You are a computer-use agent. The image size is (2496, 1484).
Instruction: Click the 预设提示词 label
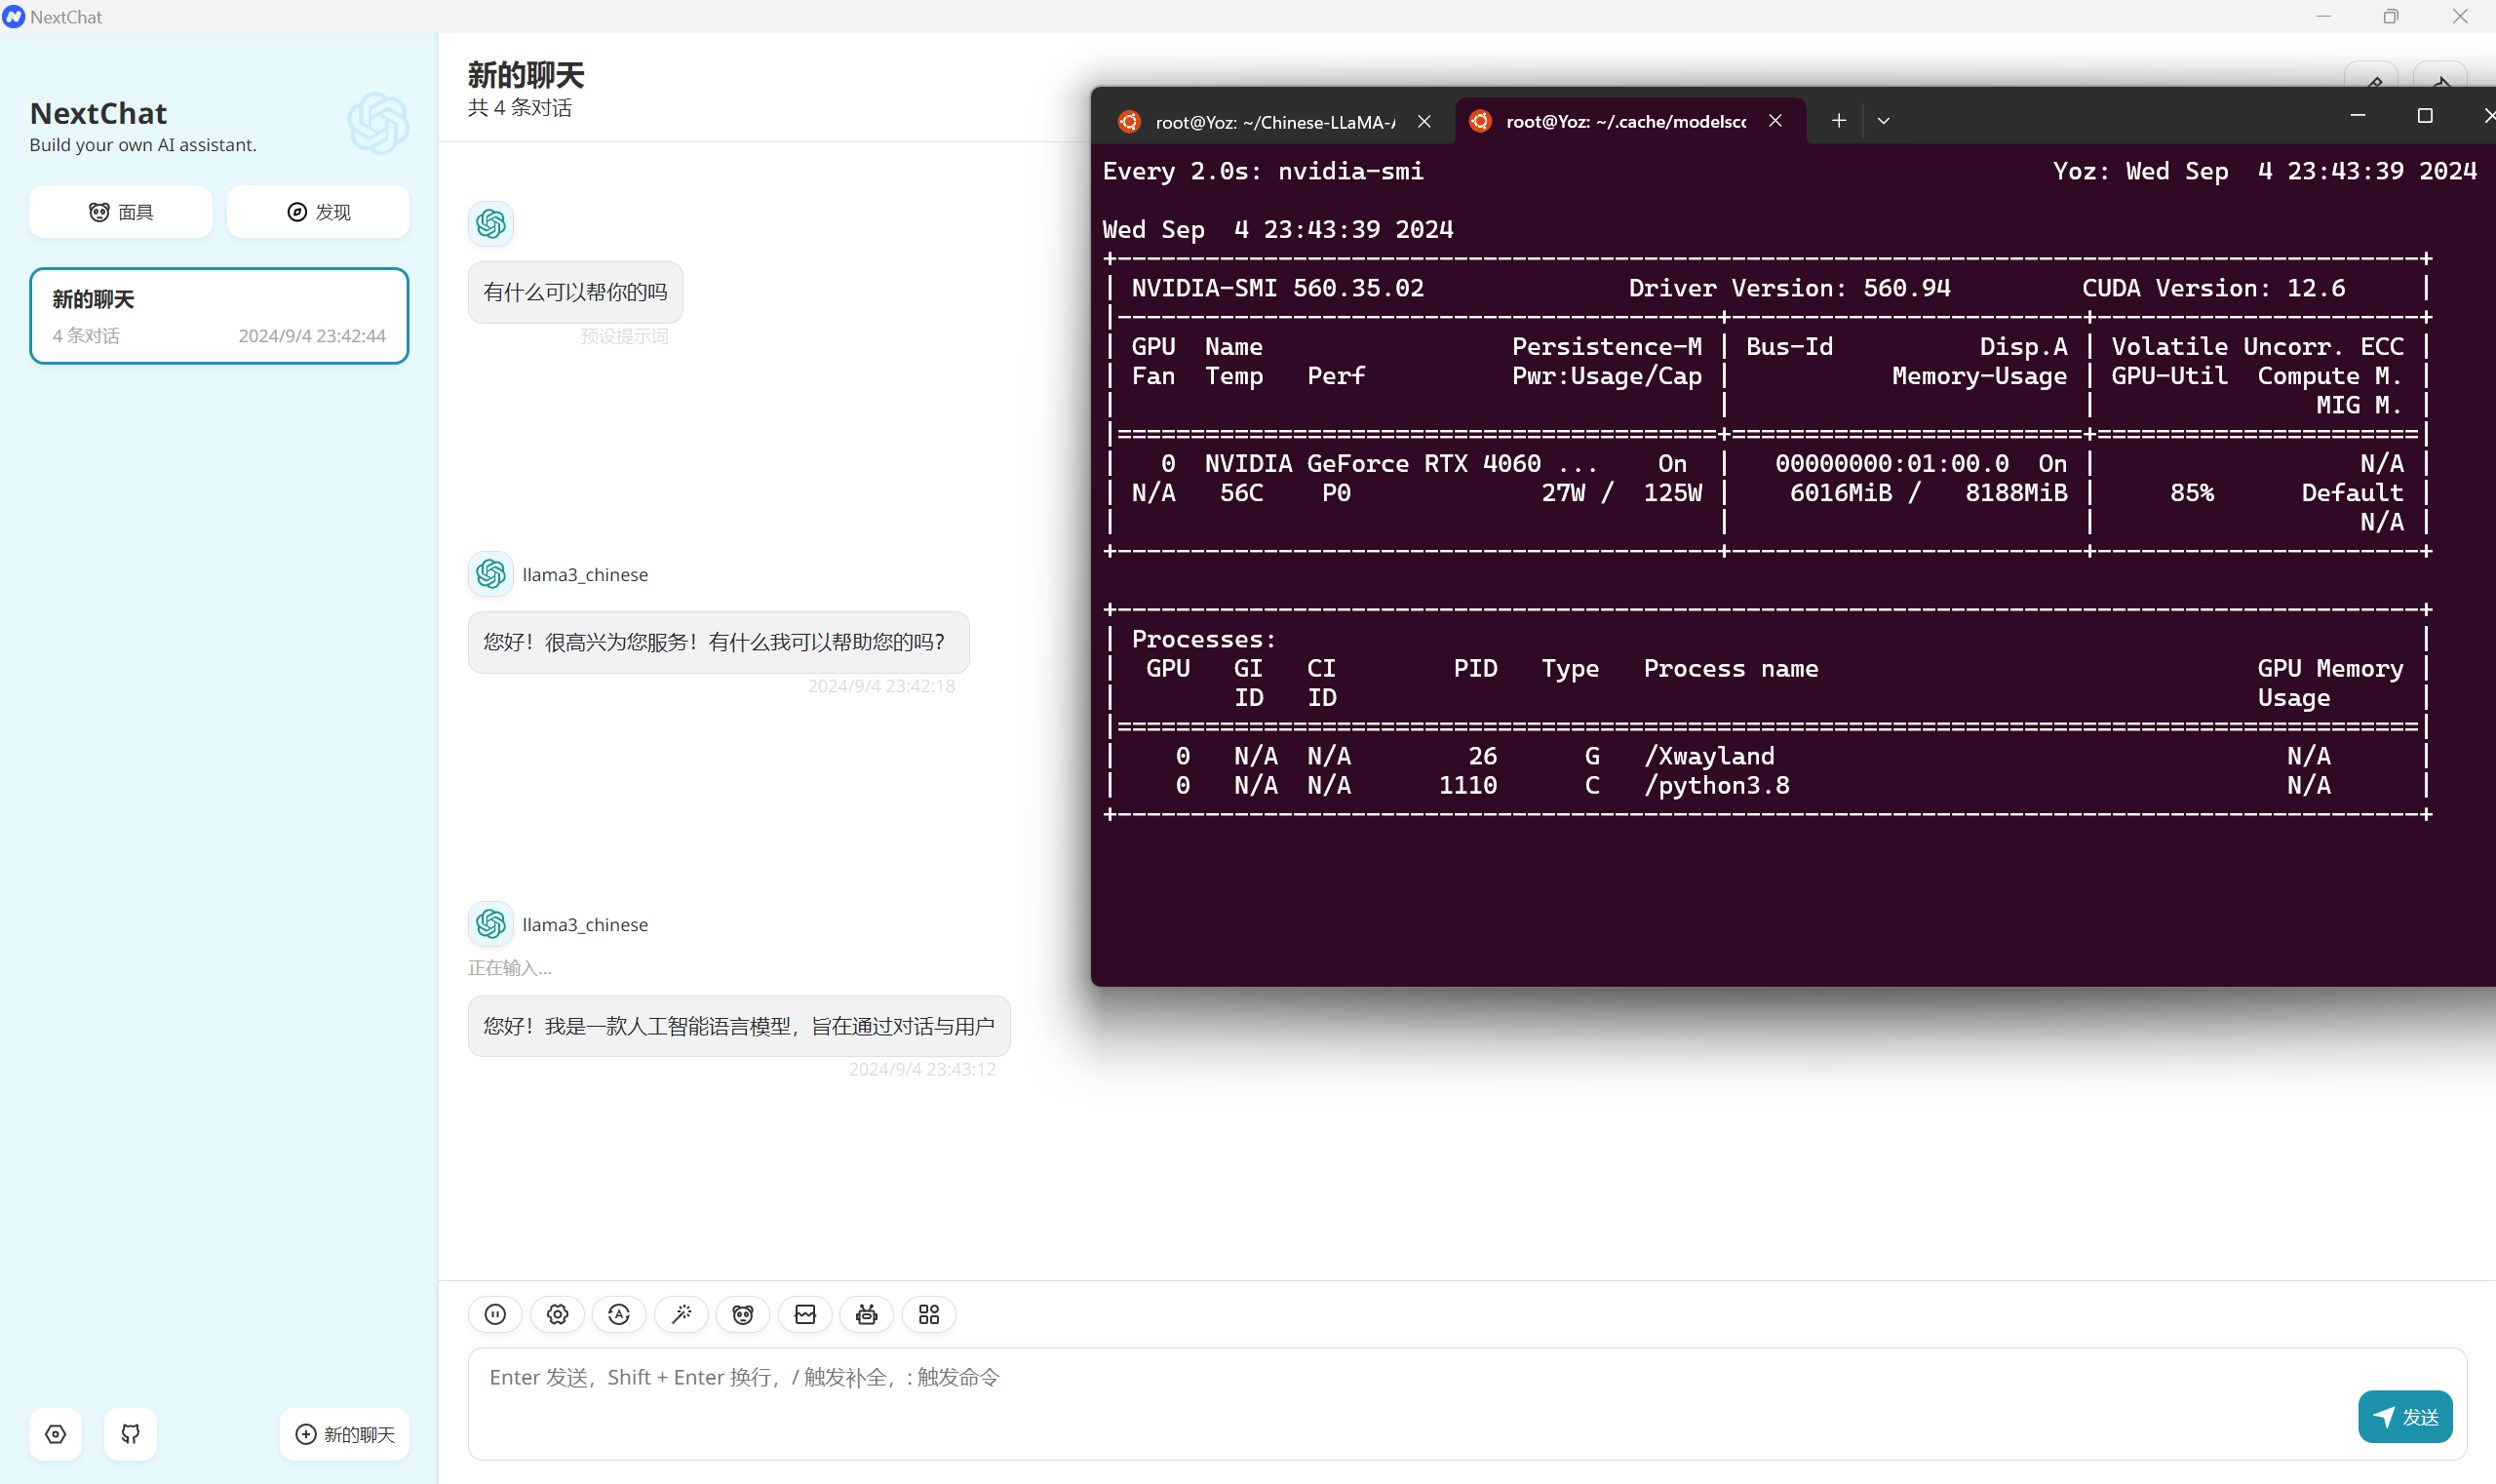625,337
